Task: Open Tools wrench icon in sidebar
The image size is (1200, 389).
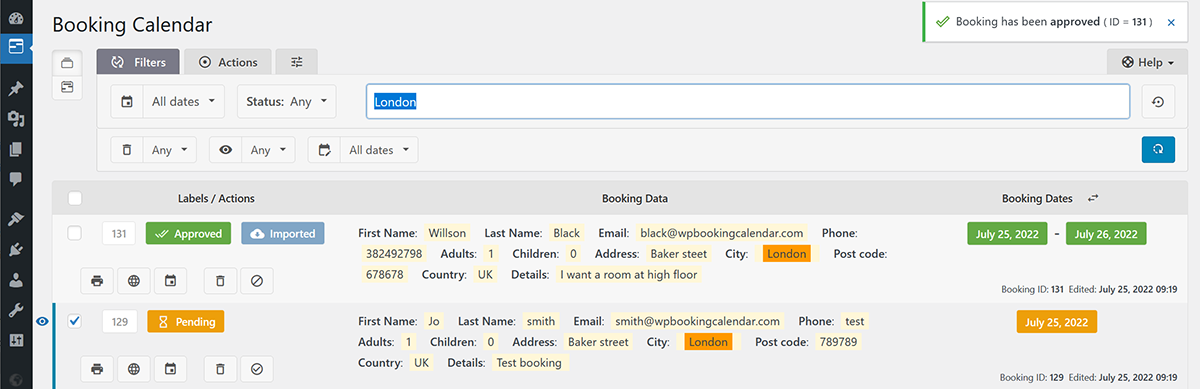Action: [16, 309]
